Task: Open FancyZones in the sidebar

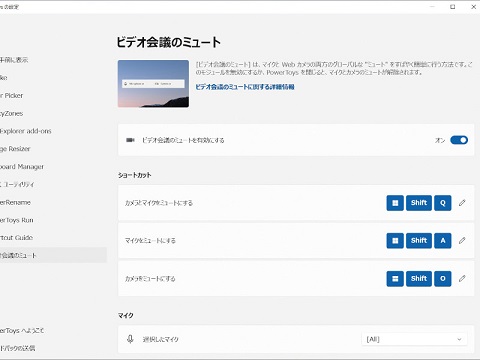Action: [12, 113]
